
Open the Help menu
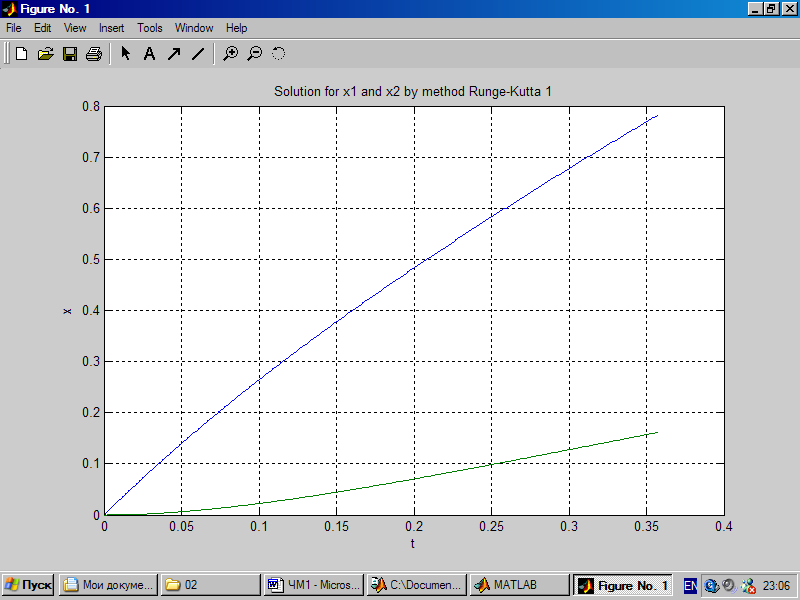point(236,28)
